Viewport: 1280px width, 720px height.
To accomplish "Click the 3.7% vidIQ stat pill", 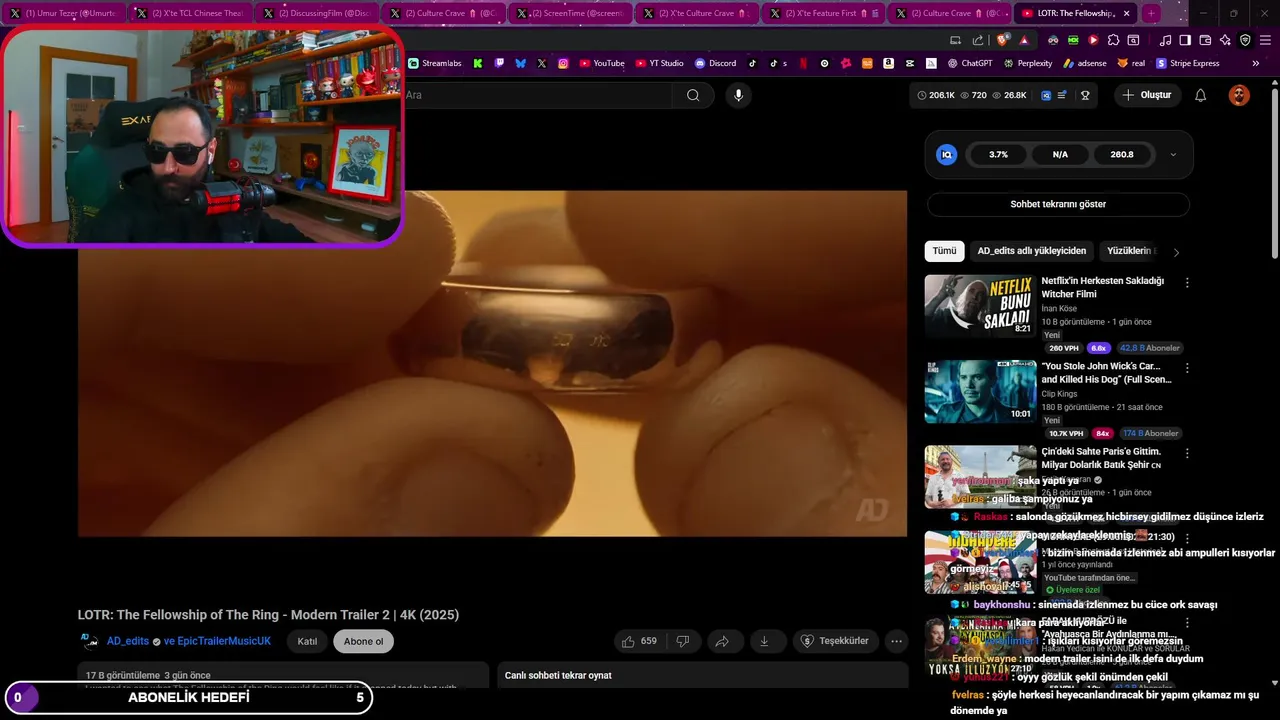I will pyautogui.click(x=998, y=155).
